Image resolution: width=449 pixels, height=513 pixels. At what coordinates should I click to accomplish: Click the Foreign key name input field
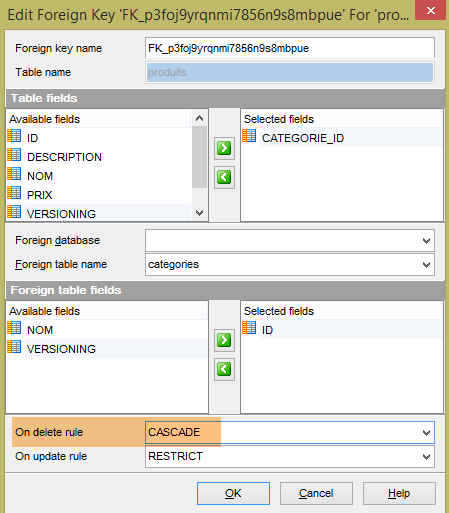click(x=290, y=48)
